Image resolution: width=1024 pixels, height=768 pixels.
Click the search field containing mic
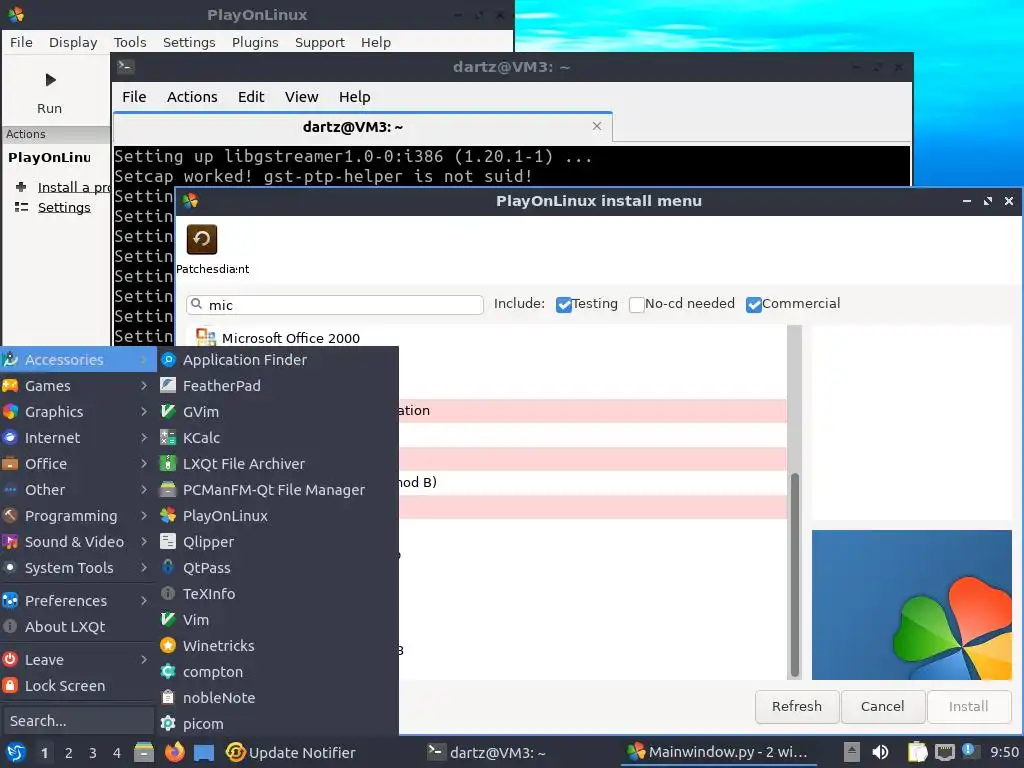tap(334, 305)
